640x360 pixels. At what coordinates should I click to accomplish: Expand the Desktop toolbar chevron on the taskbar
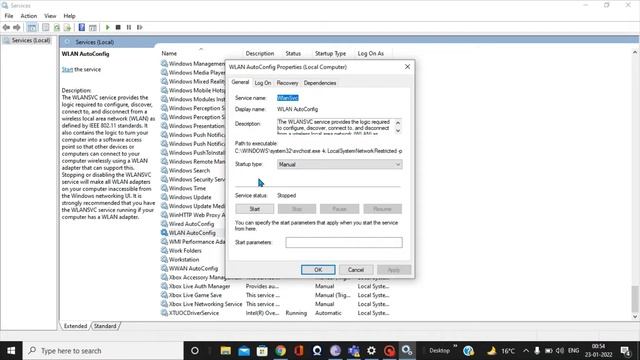[x=455, y=347]
